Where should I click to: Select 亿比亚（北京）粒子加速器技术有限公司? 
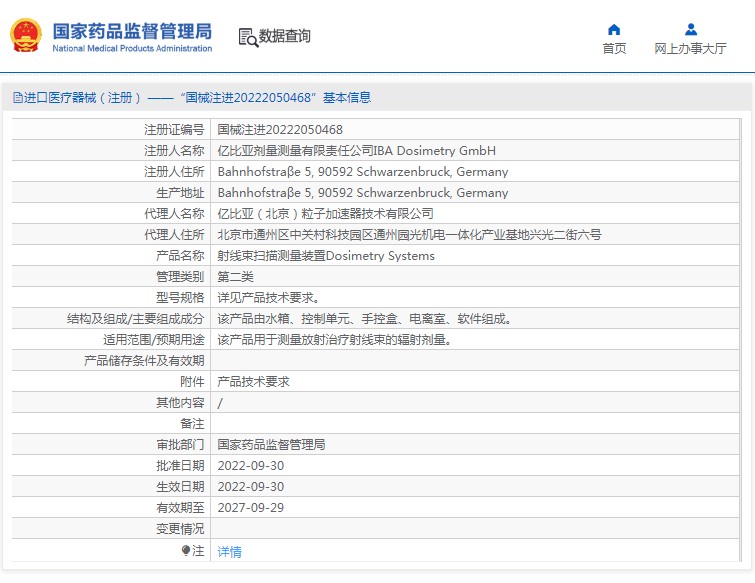(325, 214)
